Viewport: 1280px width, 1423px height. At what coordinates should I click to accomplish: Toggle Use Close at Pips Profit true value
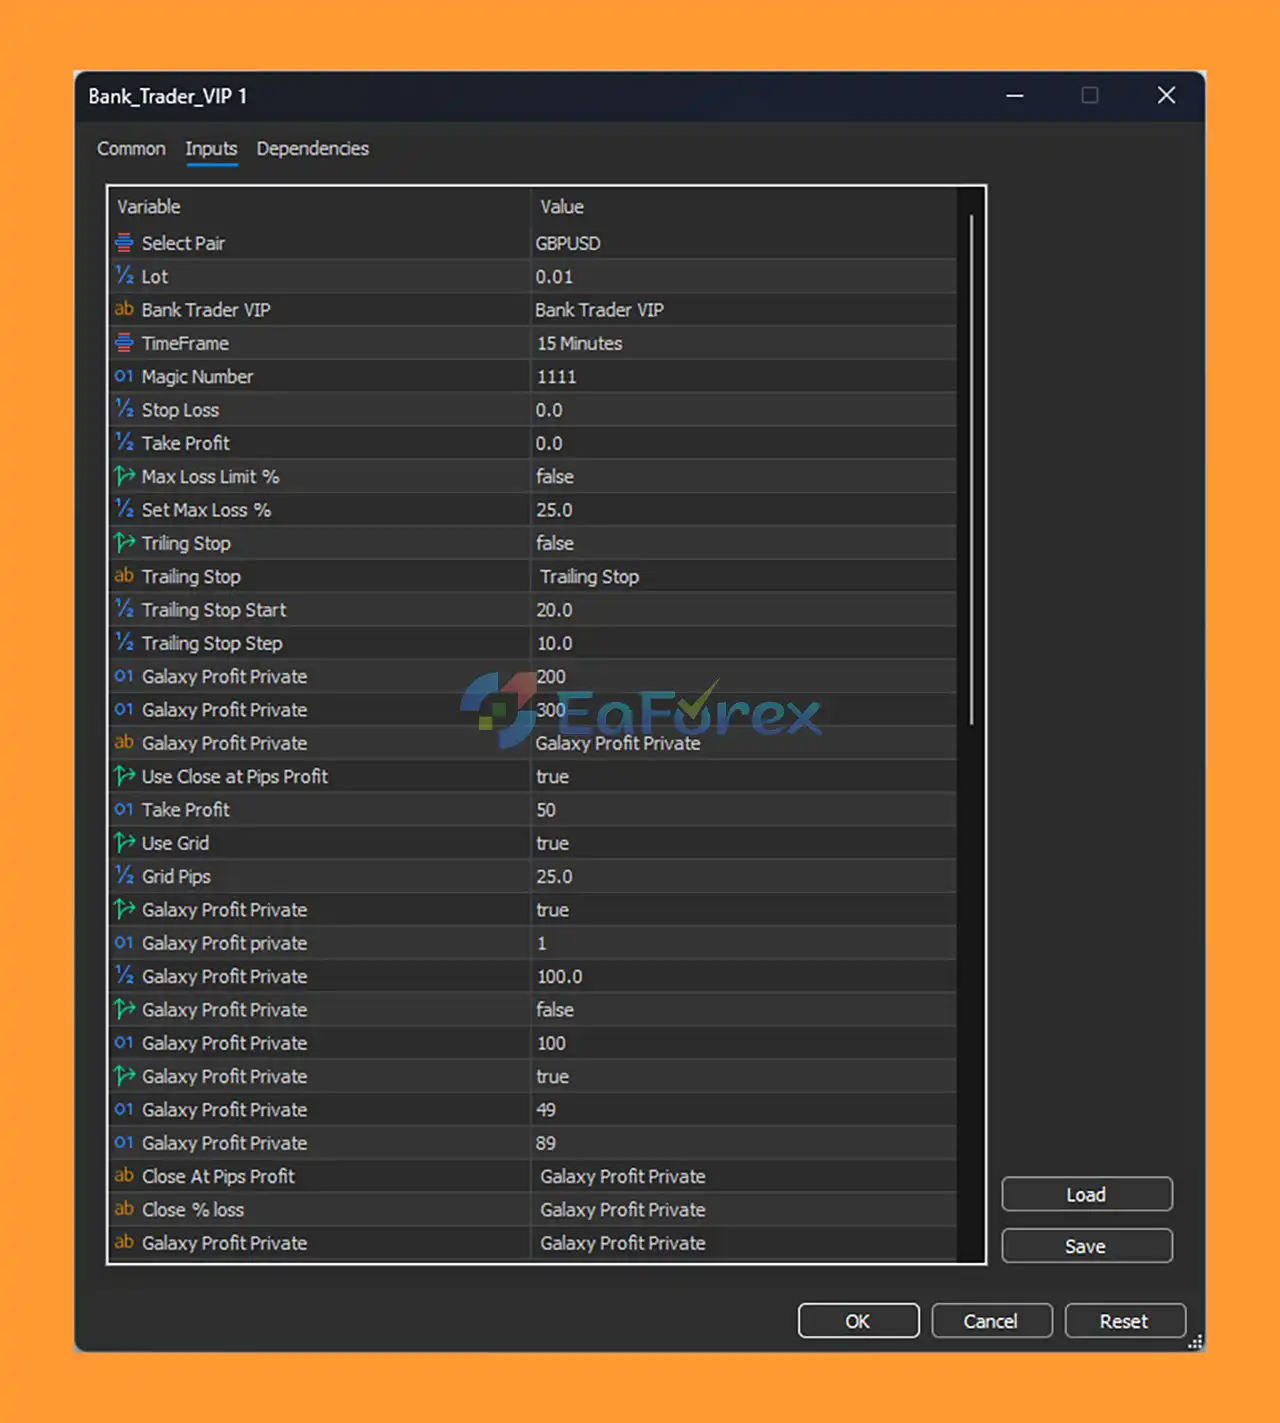[552, 776]
